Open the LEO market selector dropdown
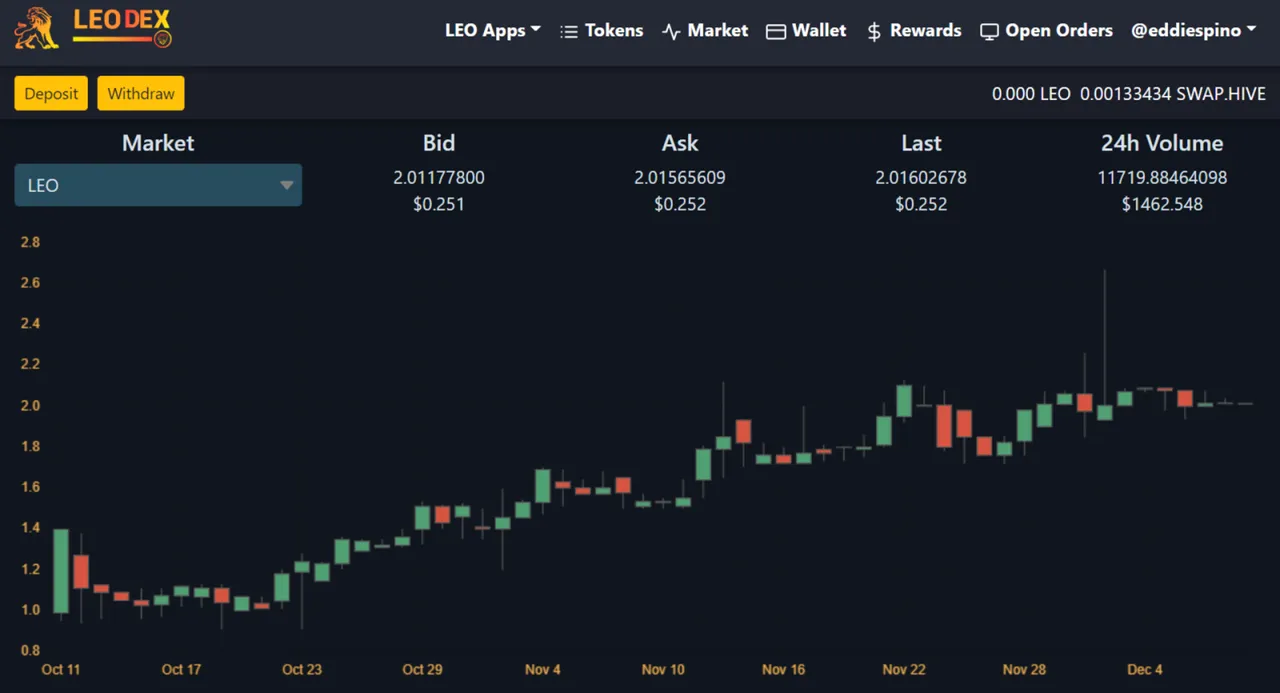 (158, 185)
